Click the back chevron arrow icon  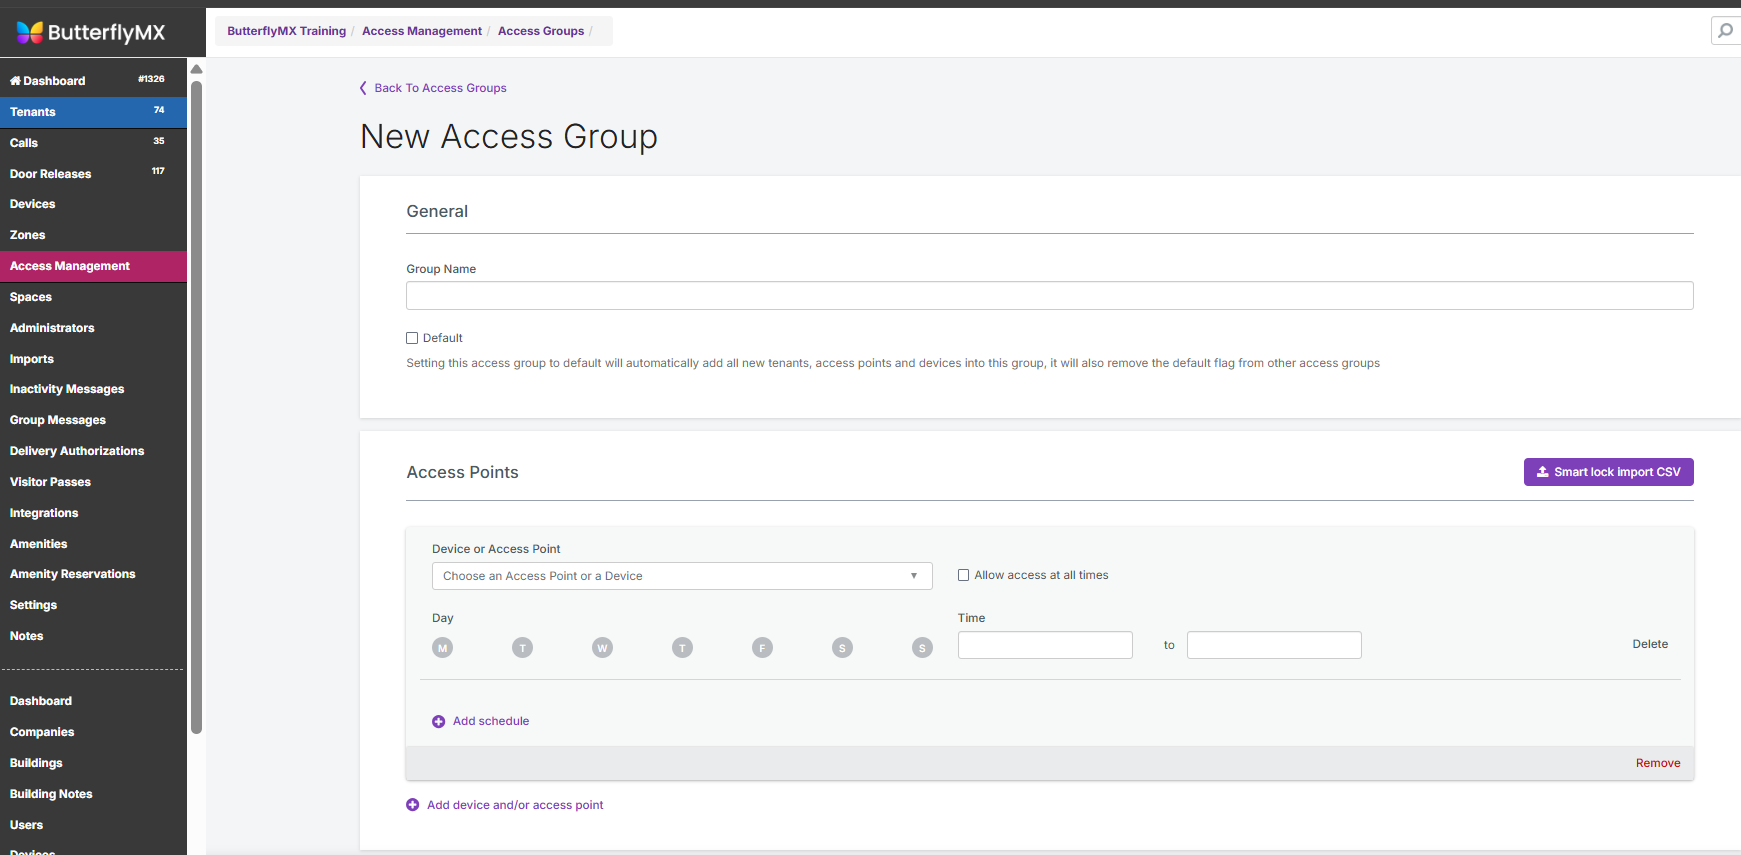(x=363, y=88)
